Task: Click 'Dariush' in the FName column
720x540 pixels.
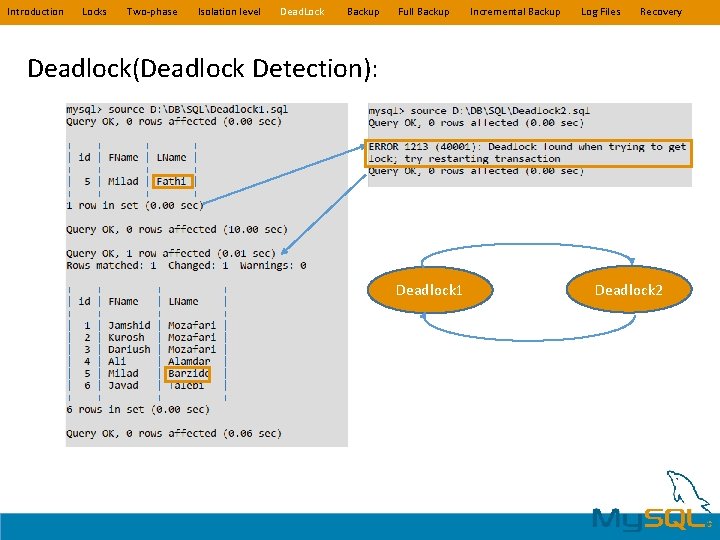Action: click(x=129, y=349)
